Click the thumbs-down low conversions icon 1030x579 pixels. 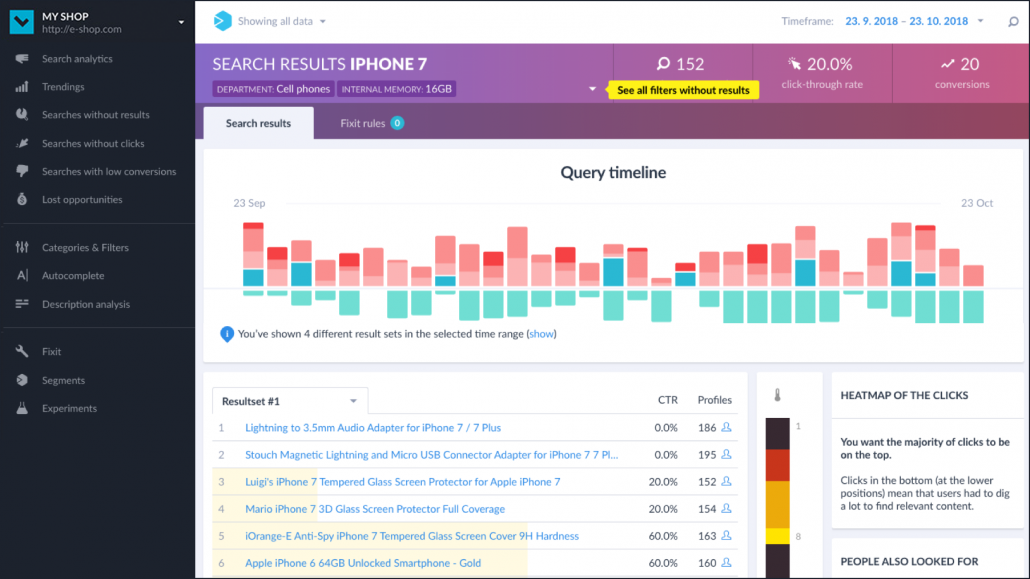(x=22, y=172)
